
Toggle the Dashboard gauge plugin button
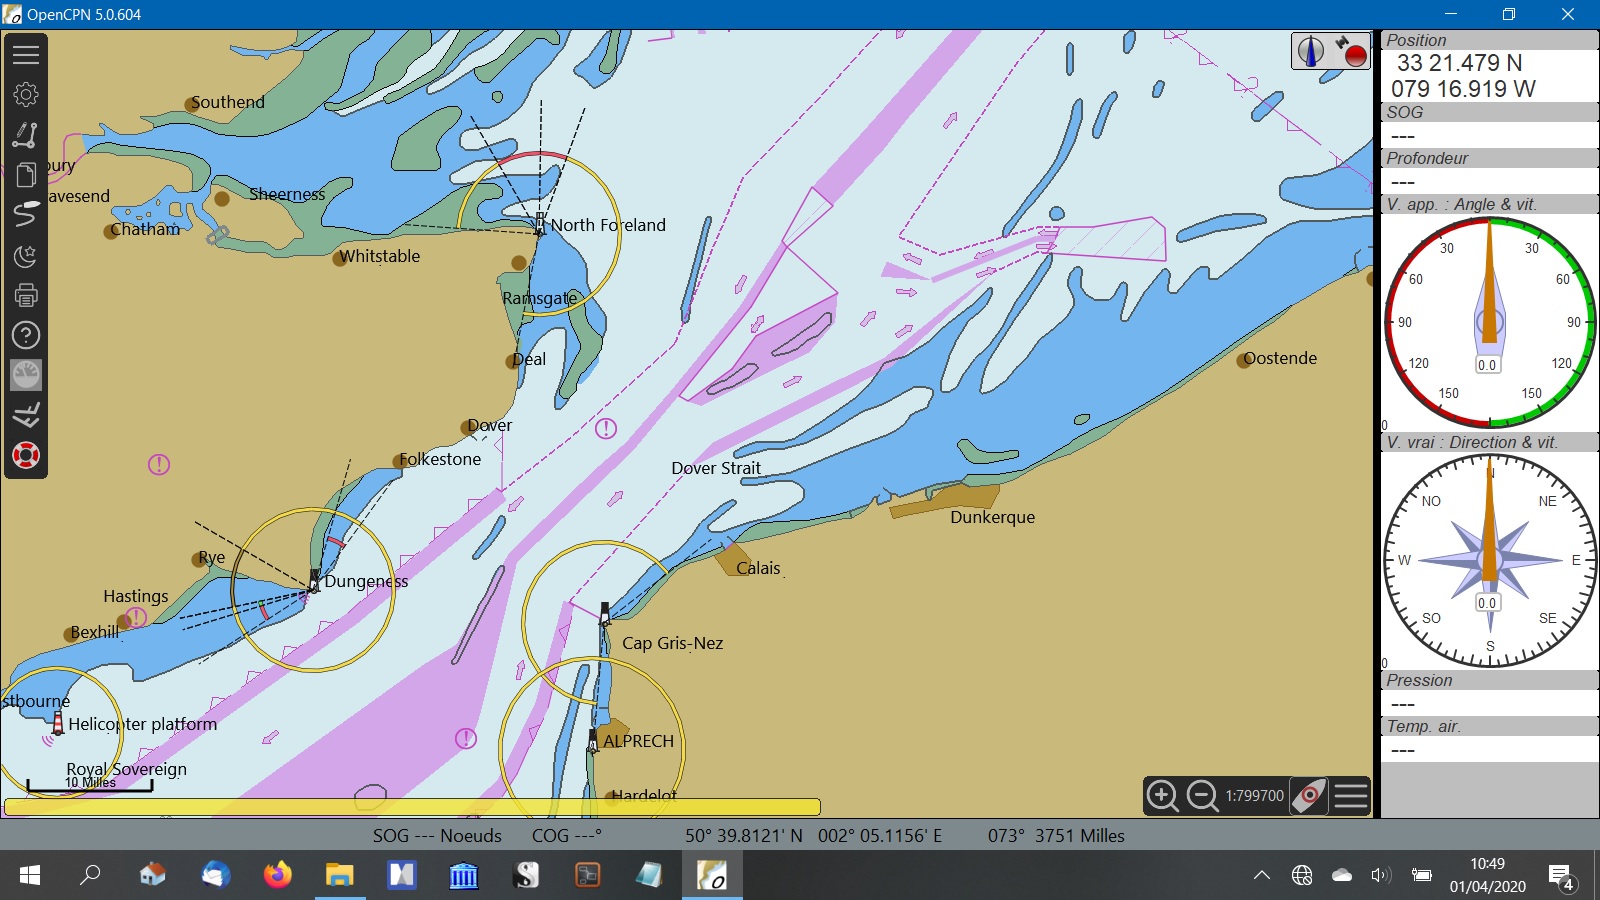pos(26,375)
